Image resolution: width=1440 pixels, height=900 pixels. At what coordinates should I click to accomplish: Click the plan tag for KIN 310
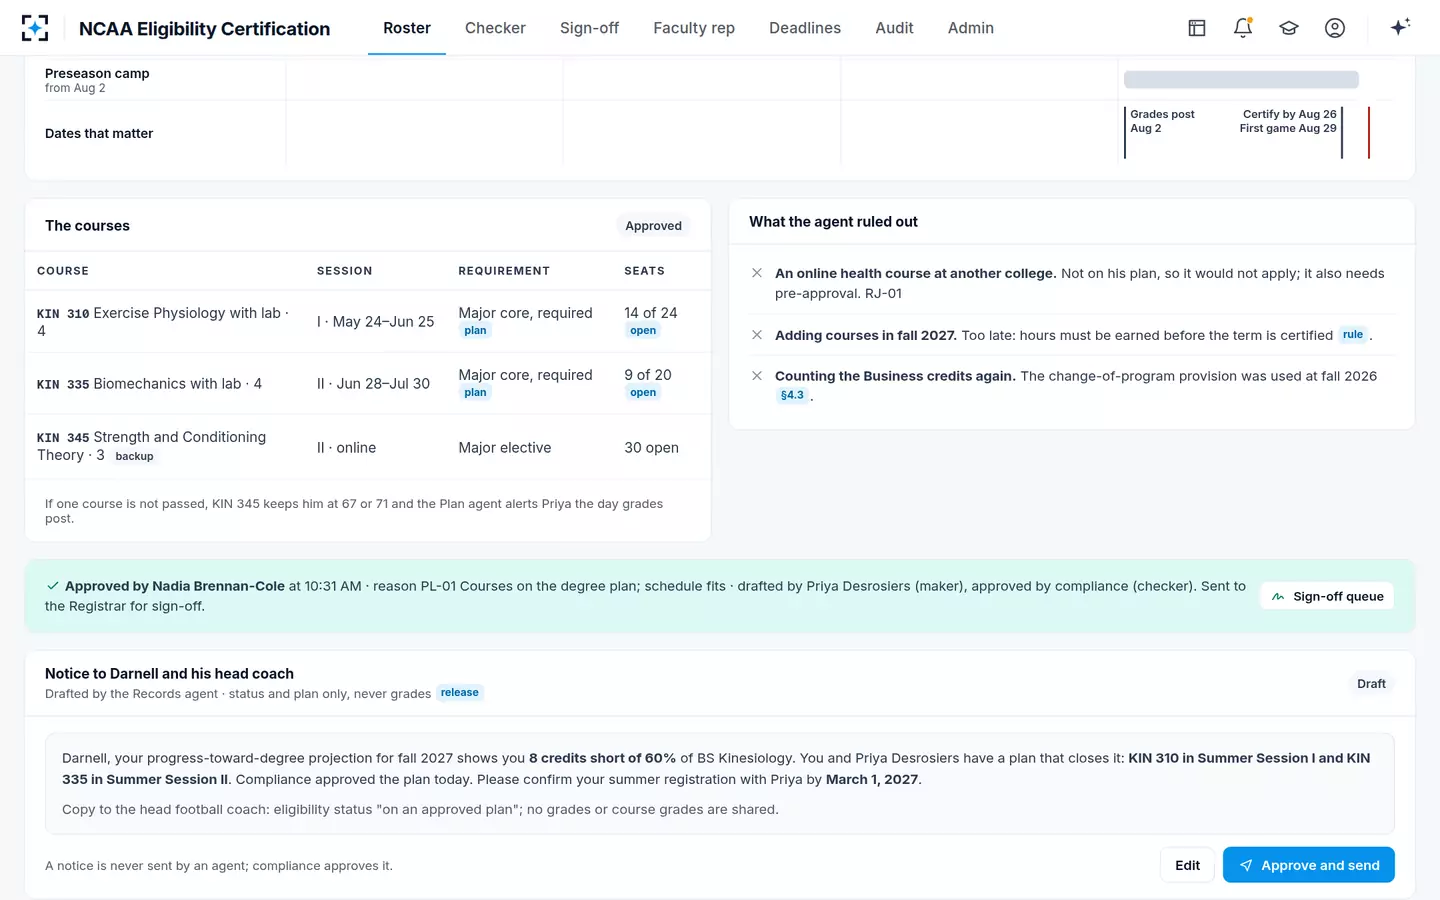point(475,331)
